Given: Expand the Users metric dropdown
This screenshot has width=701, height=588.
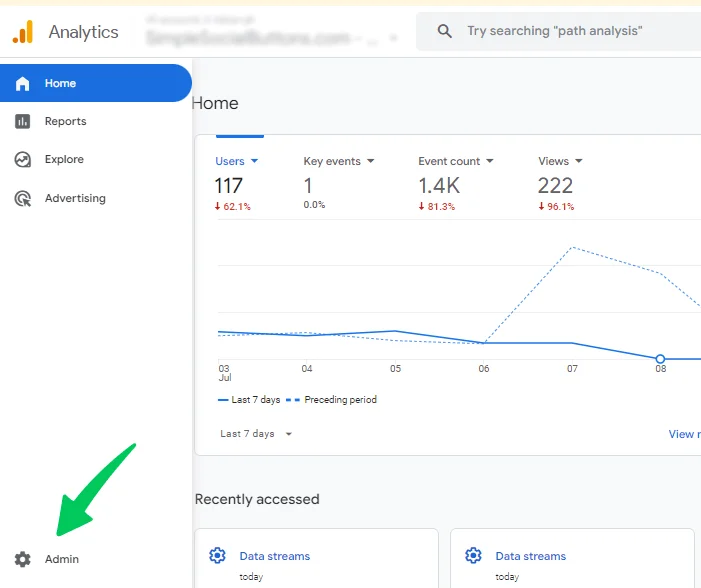Looking at the screenshot, I should [x=254, y=161].
